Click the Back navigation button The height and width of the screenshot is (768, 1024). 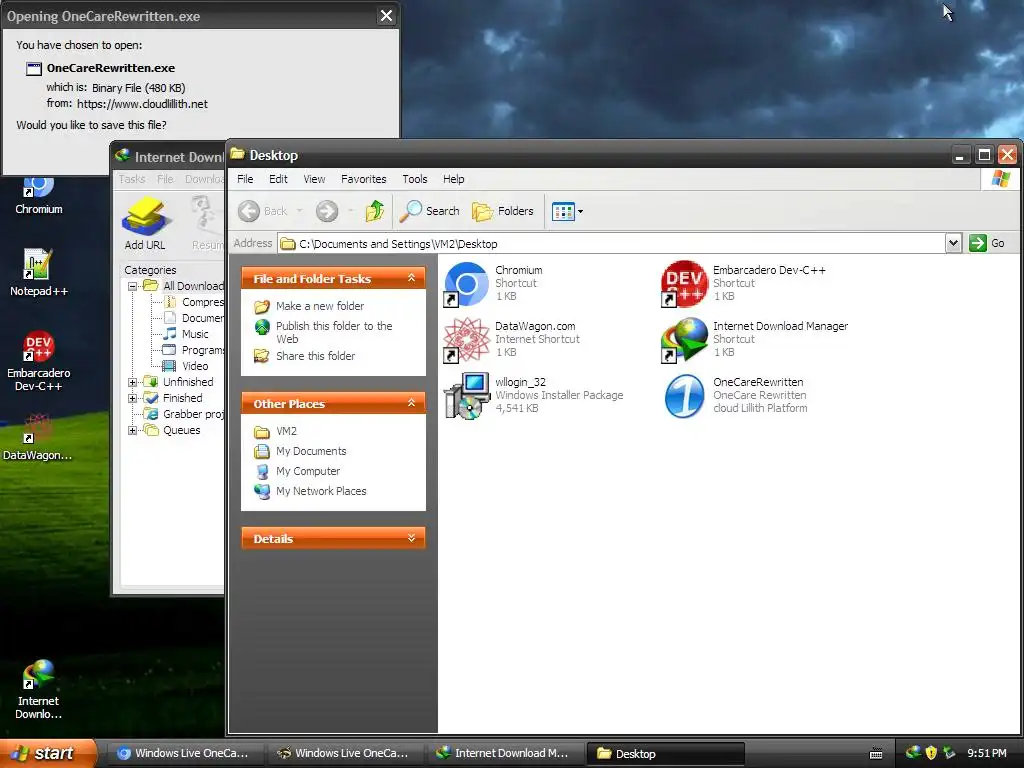263,211
